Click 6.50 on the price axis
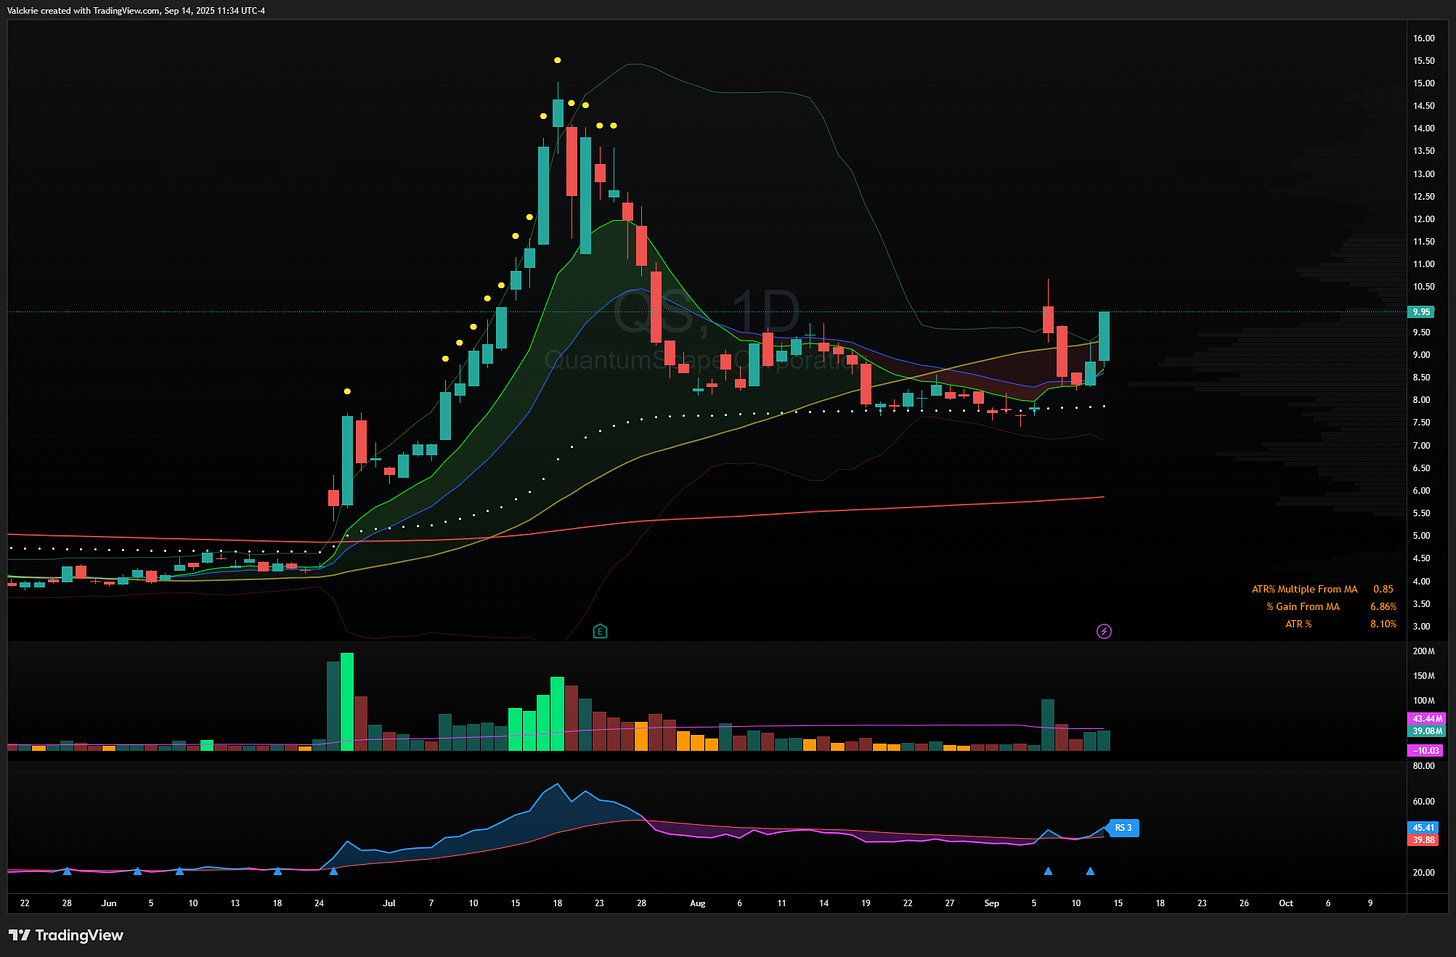The image size is (1456, 957). click(1421, 468)
